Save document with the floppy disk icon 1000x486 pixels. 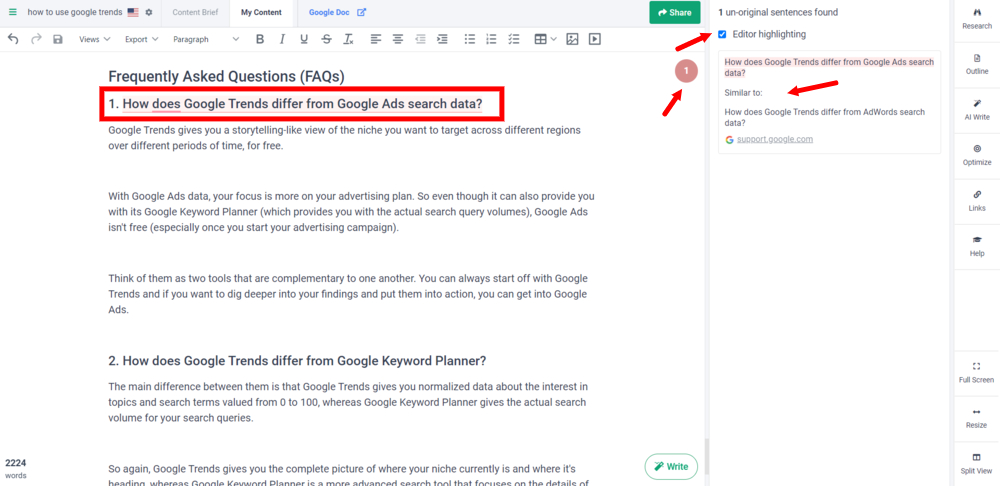(x=57, y=39)
